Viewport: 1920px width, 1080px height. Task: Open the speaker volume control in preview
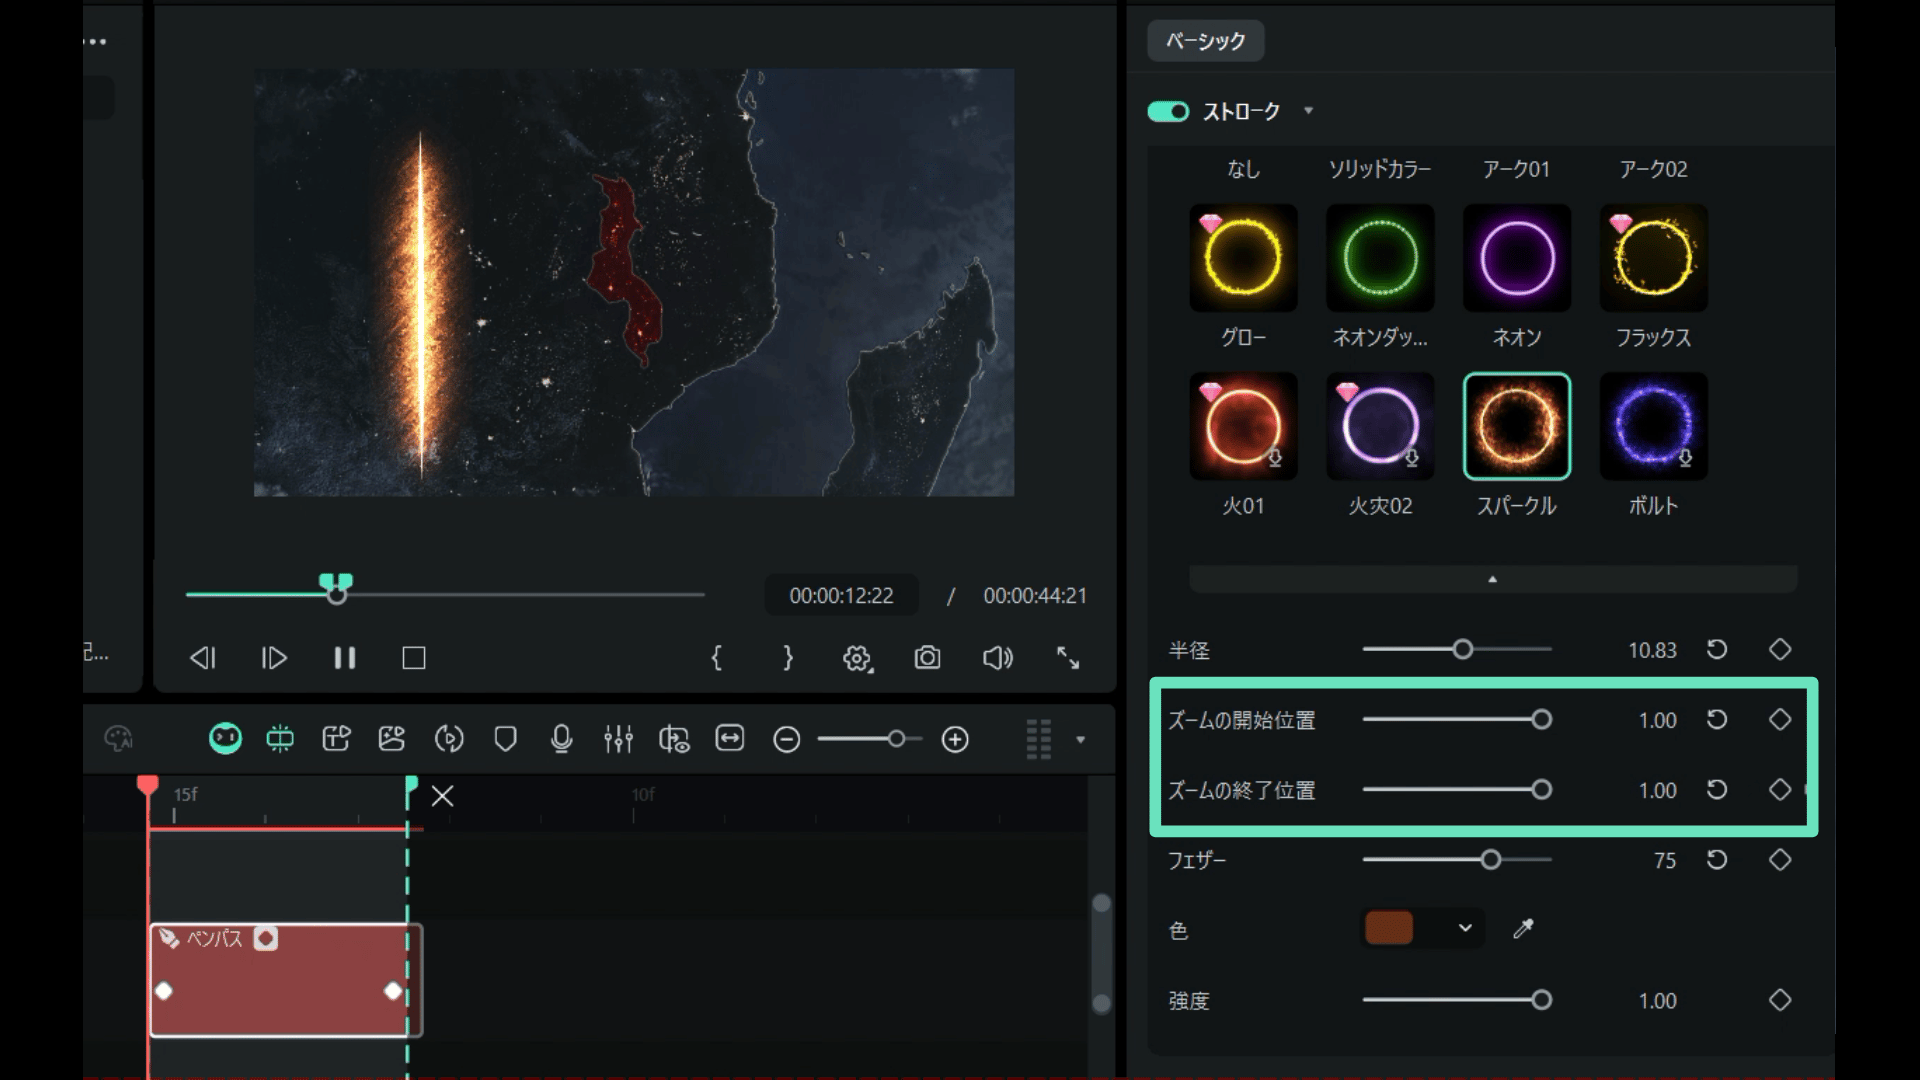(997, 658)
